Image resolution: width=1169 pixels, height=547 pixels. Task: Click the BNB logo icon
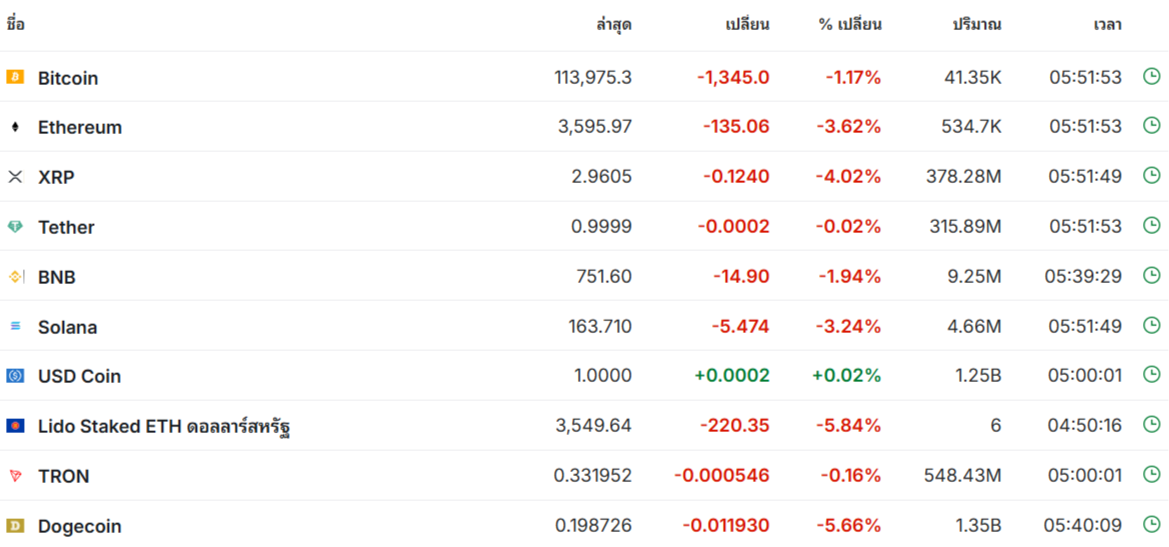[x=15, y=277]
